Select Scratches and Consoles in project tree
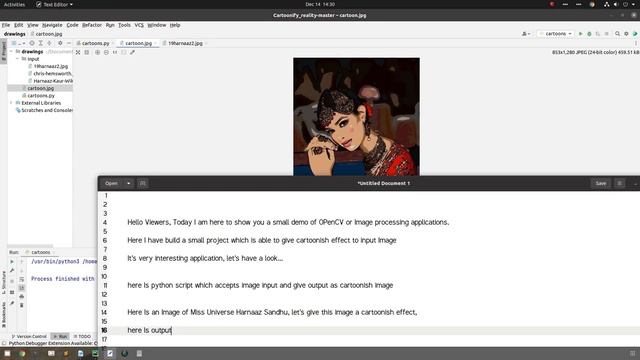 pos(44,110)
